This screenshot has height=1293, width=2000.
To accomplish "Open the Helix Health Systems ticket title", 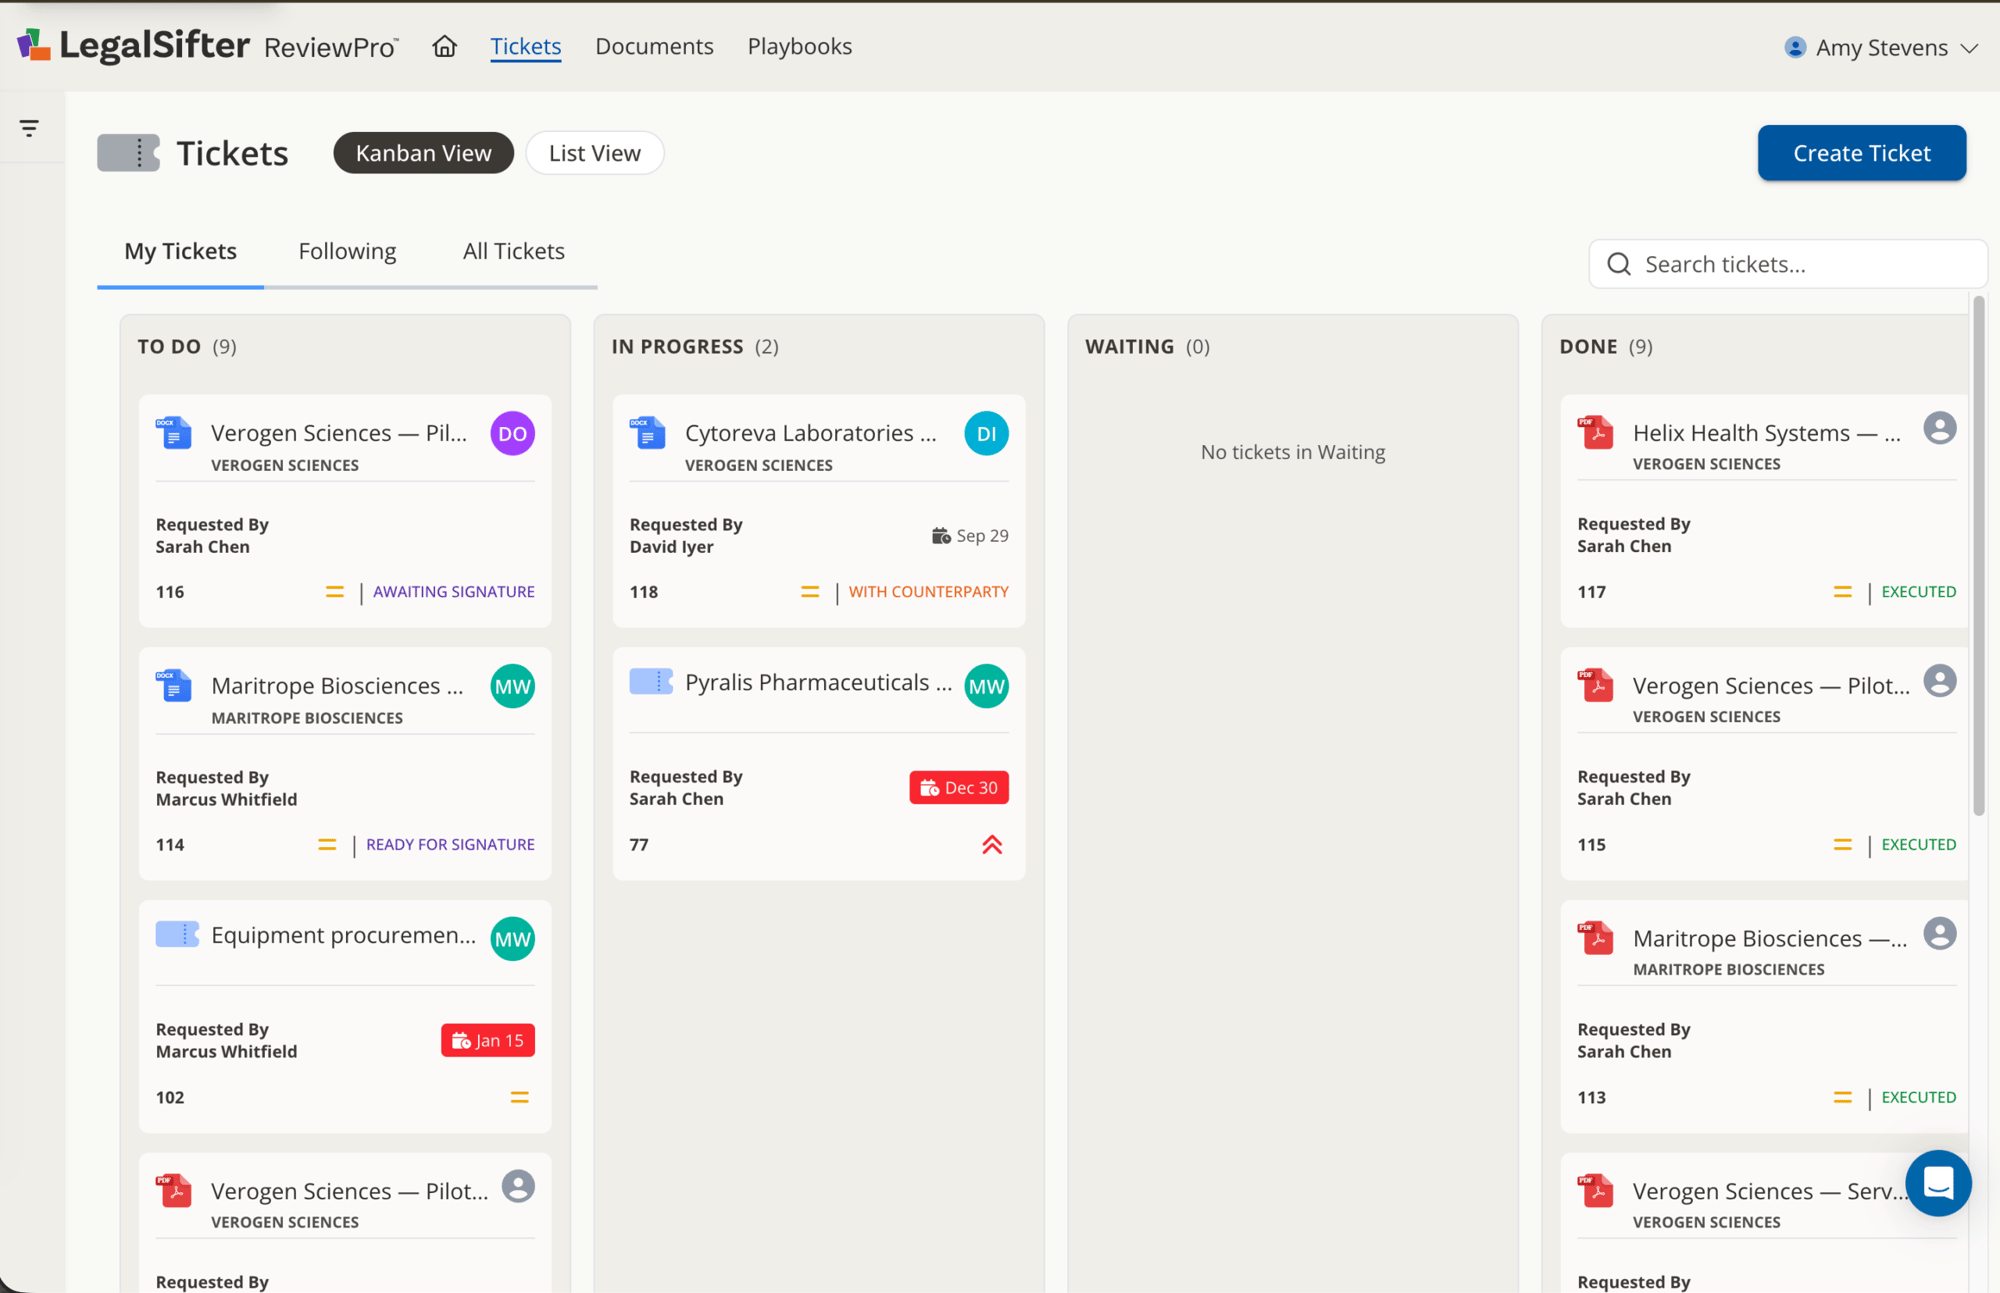I will (1767, 433).
